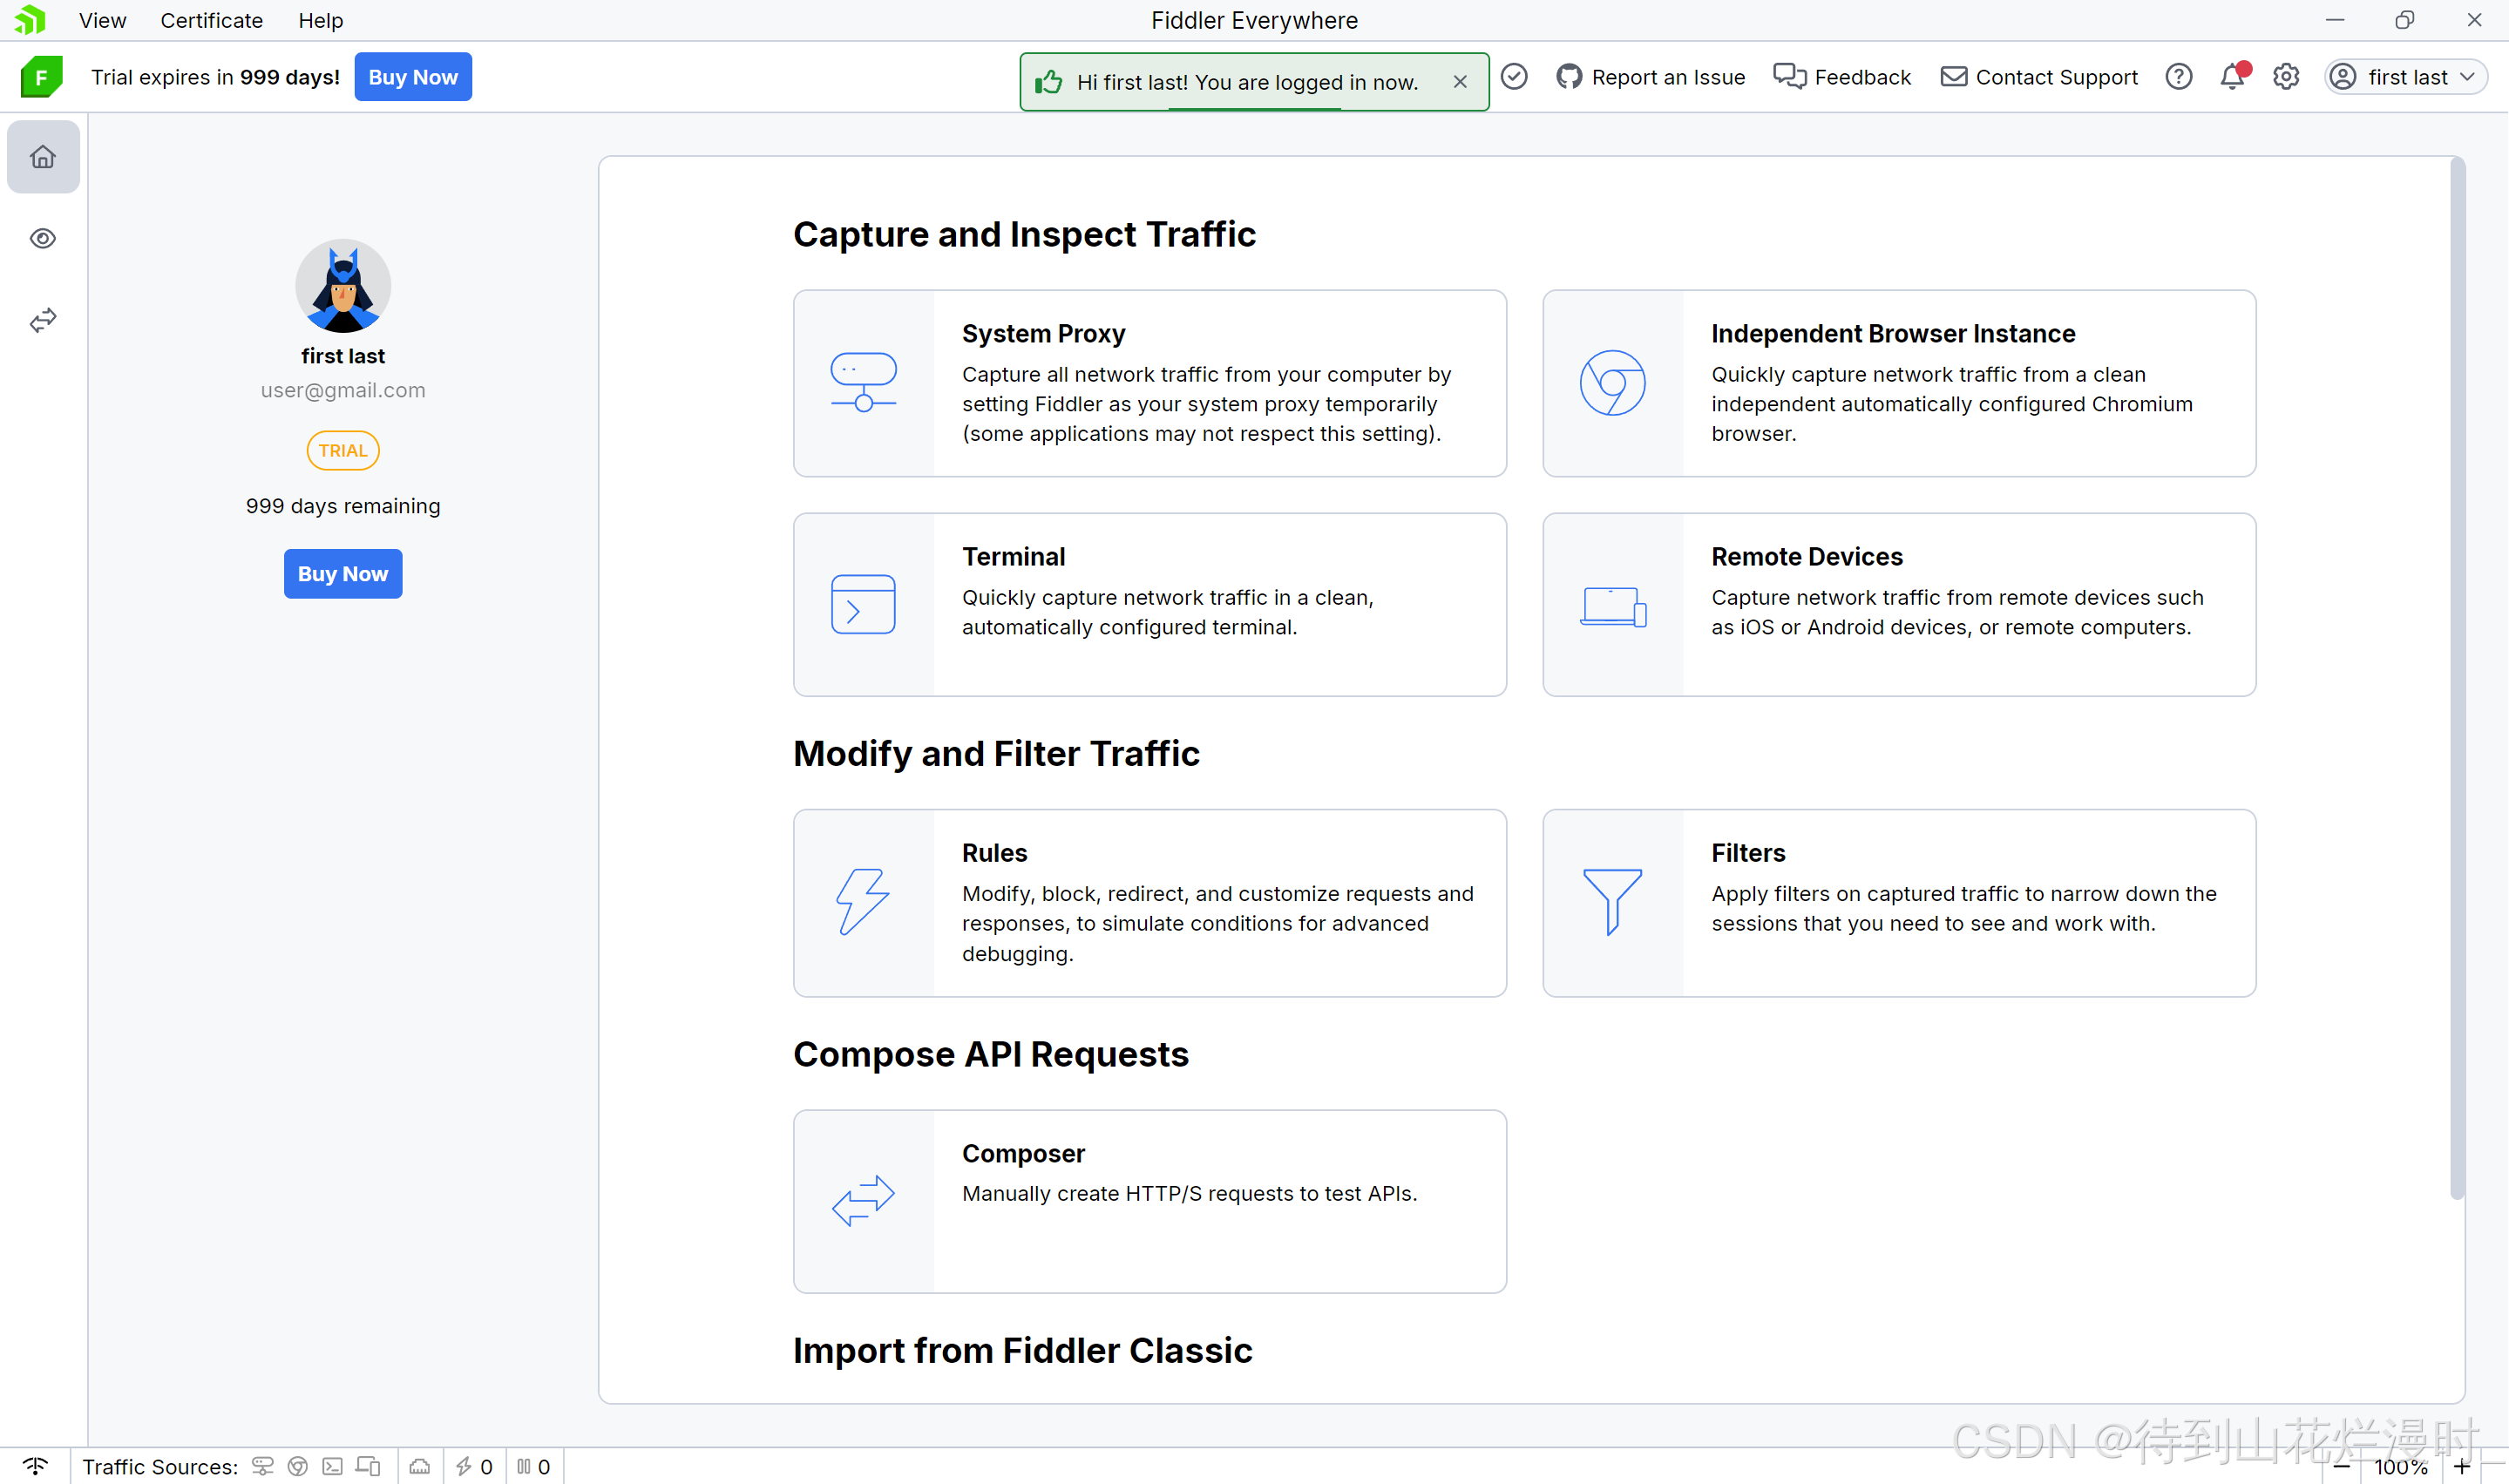Image resolution: width=2509 pixels, height=1484 pixels.
Task: Click the checkmark status icon in toolbar
Action: click(1514, 77)
